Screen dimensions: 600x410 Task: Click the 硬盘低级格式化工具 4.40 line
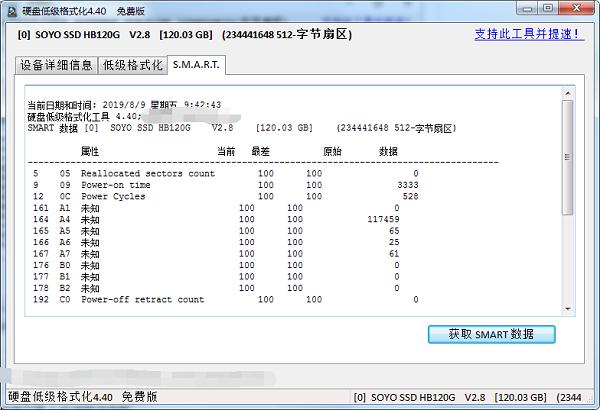[x=85, y=116]
